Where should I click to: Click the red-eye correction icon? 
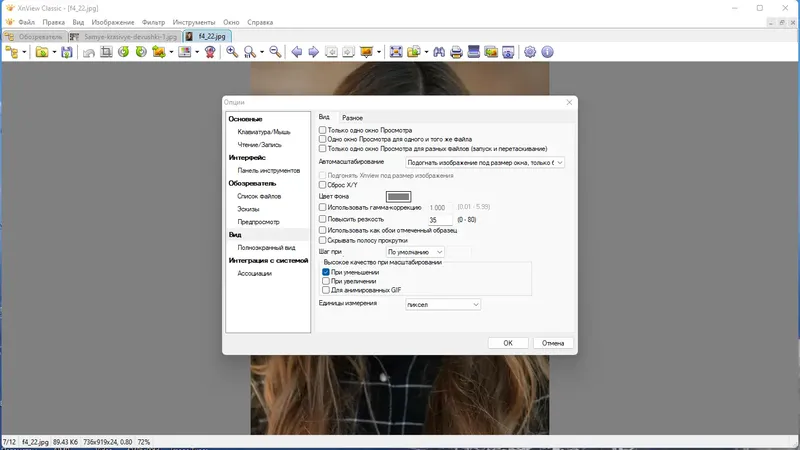[210, 52]
